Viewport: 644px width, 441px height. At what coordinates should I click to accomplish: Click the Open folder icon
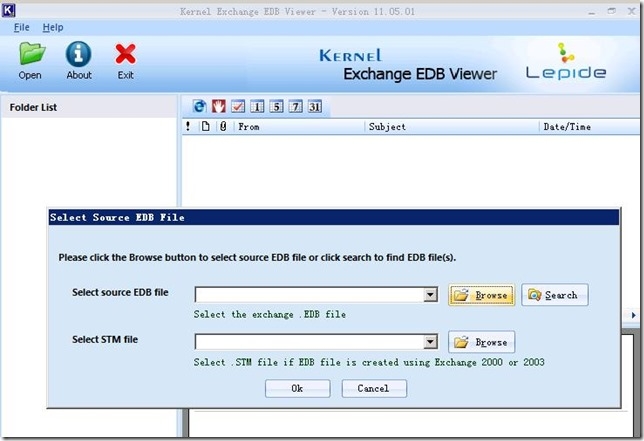click(x=32, y=54)
